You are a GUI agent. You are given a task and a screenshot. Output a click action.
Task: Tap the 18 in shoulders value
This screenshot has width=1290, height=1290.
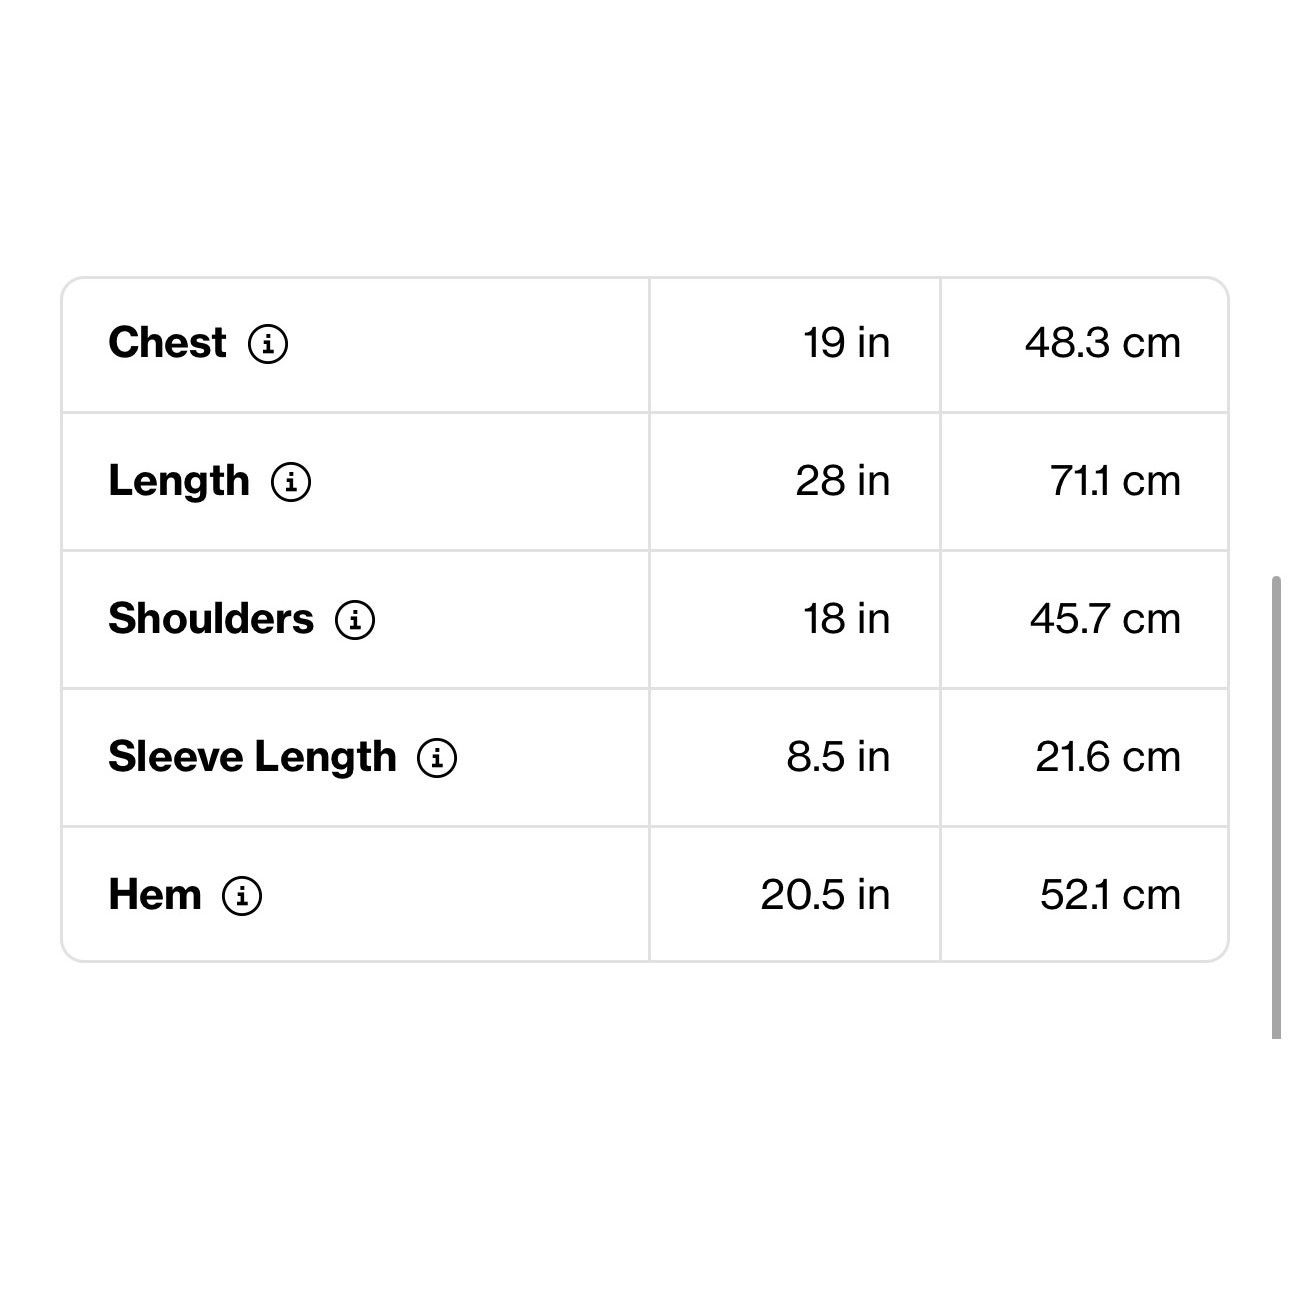click(x=846, y=619)
